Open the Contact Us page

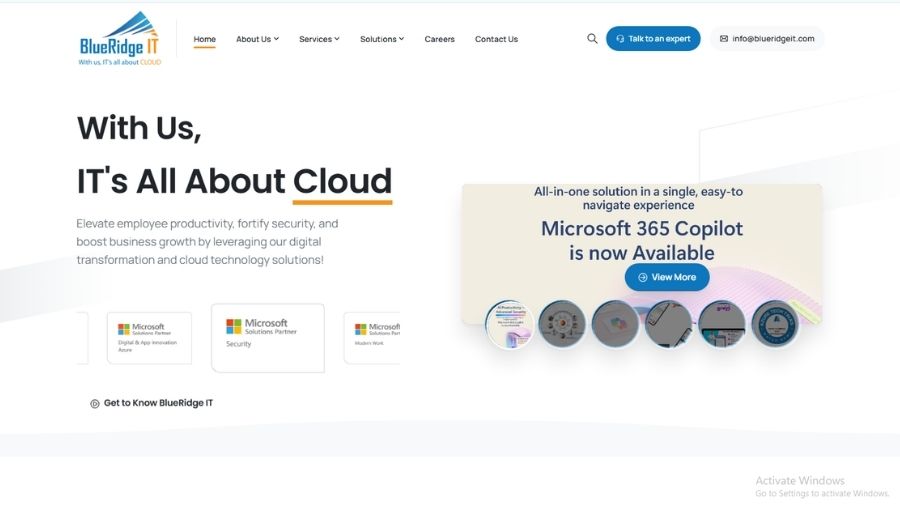496,39
